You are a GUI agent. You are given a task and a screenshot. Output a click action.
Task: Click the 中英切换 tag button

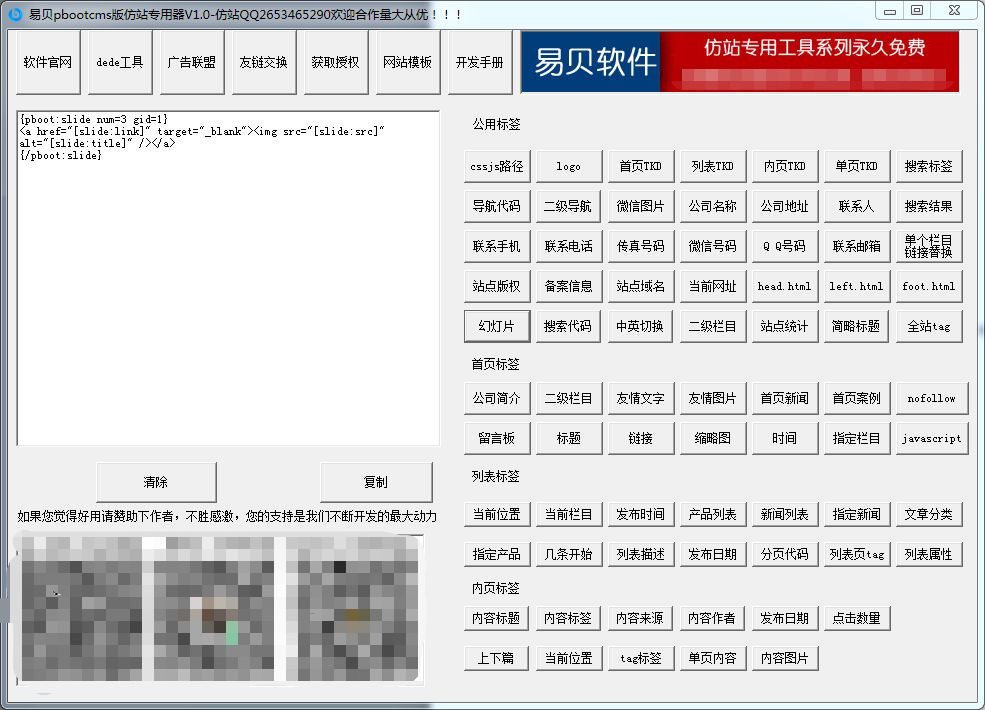click(640, 325)
